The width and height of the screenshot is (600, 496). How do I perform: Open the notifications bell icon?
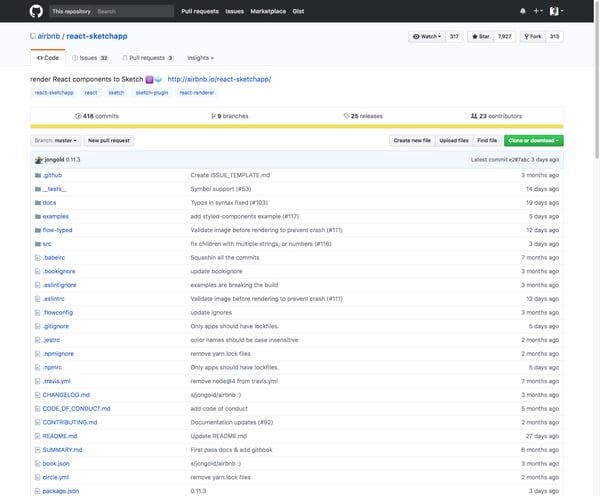point(523,11)
